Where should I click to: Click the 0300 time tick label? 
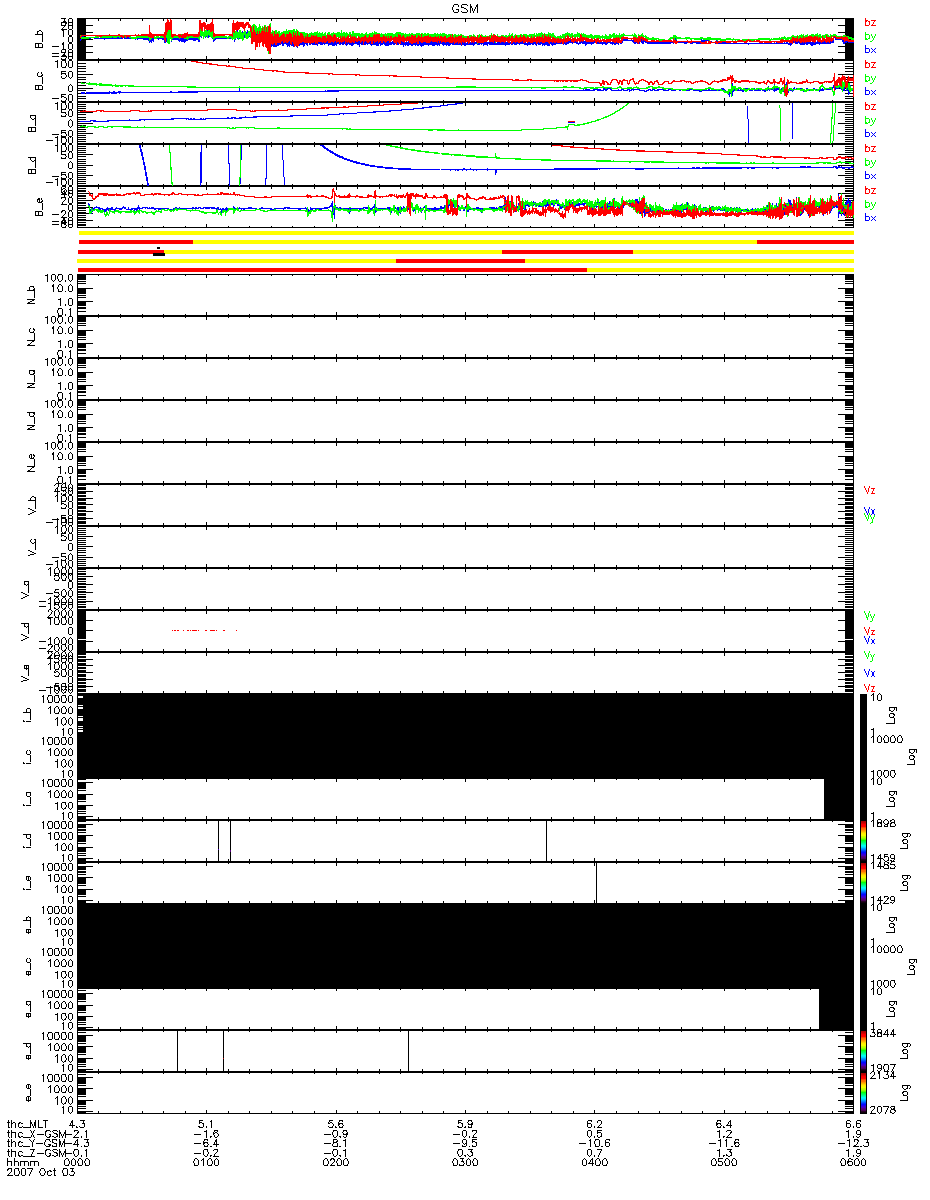click(x=464, y=1163)
